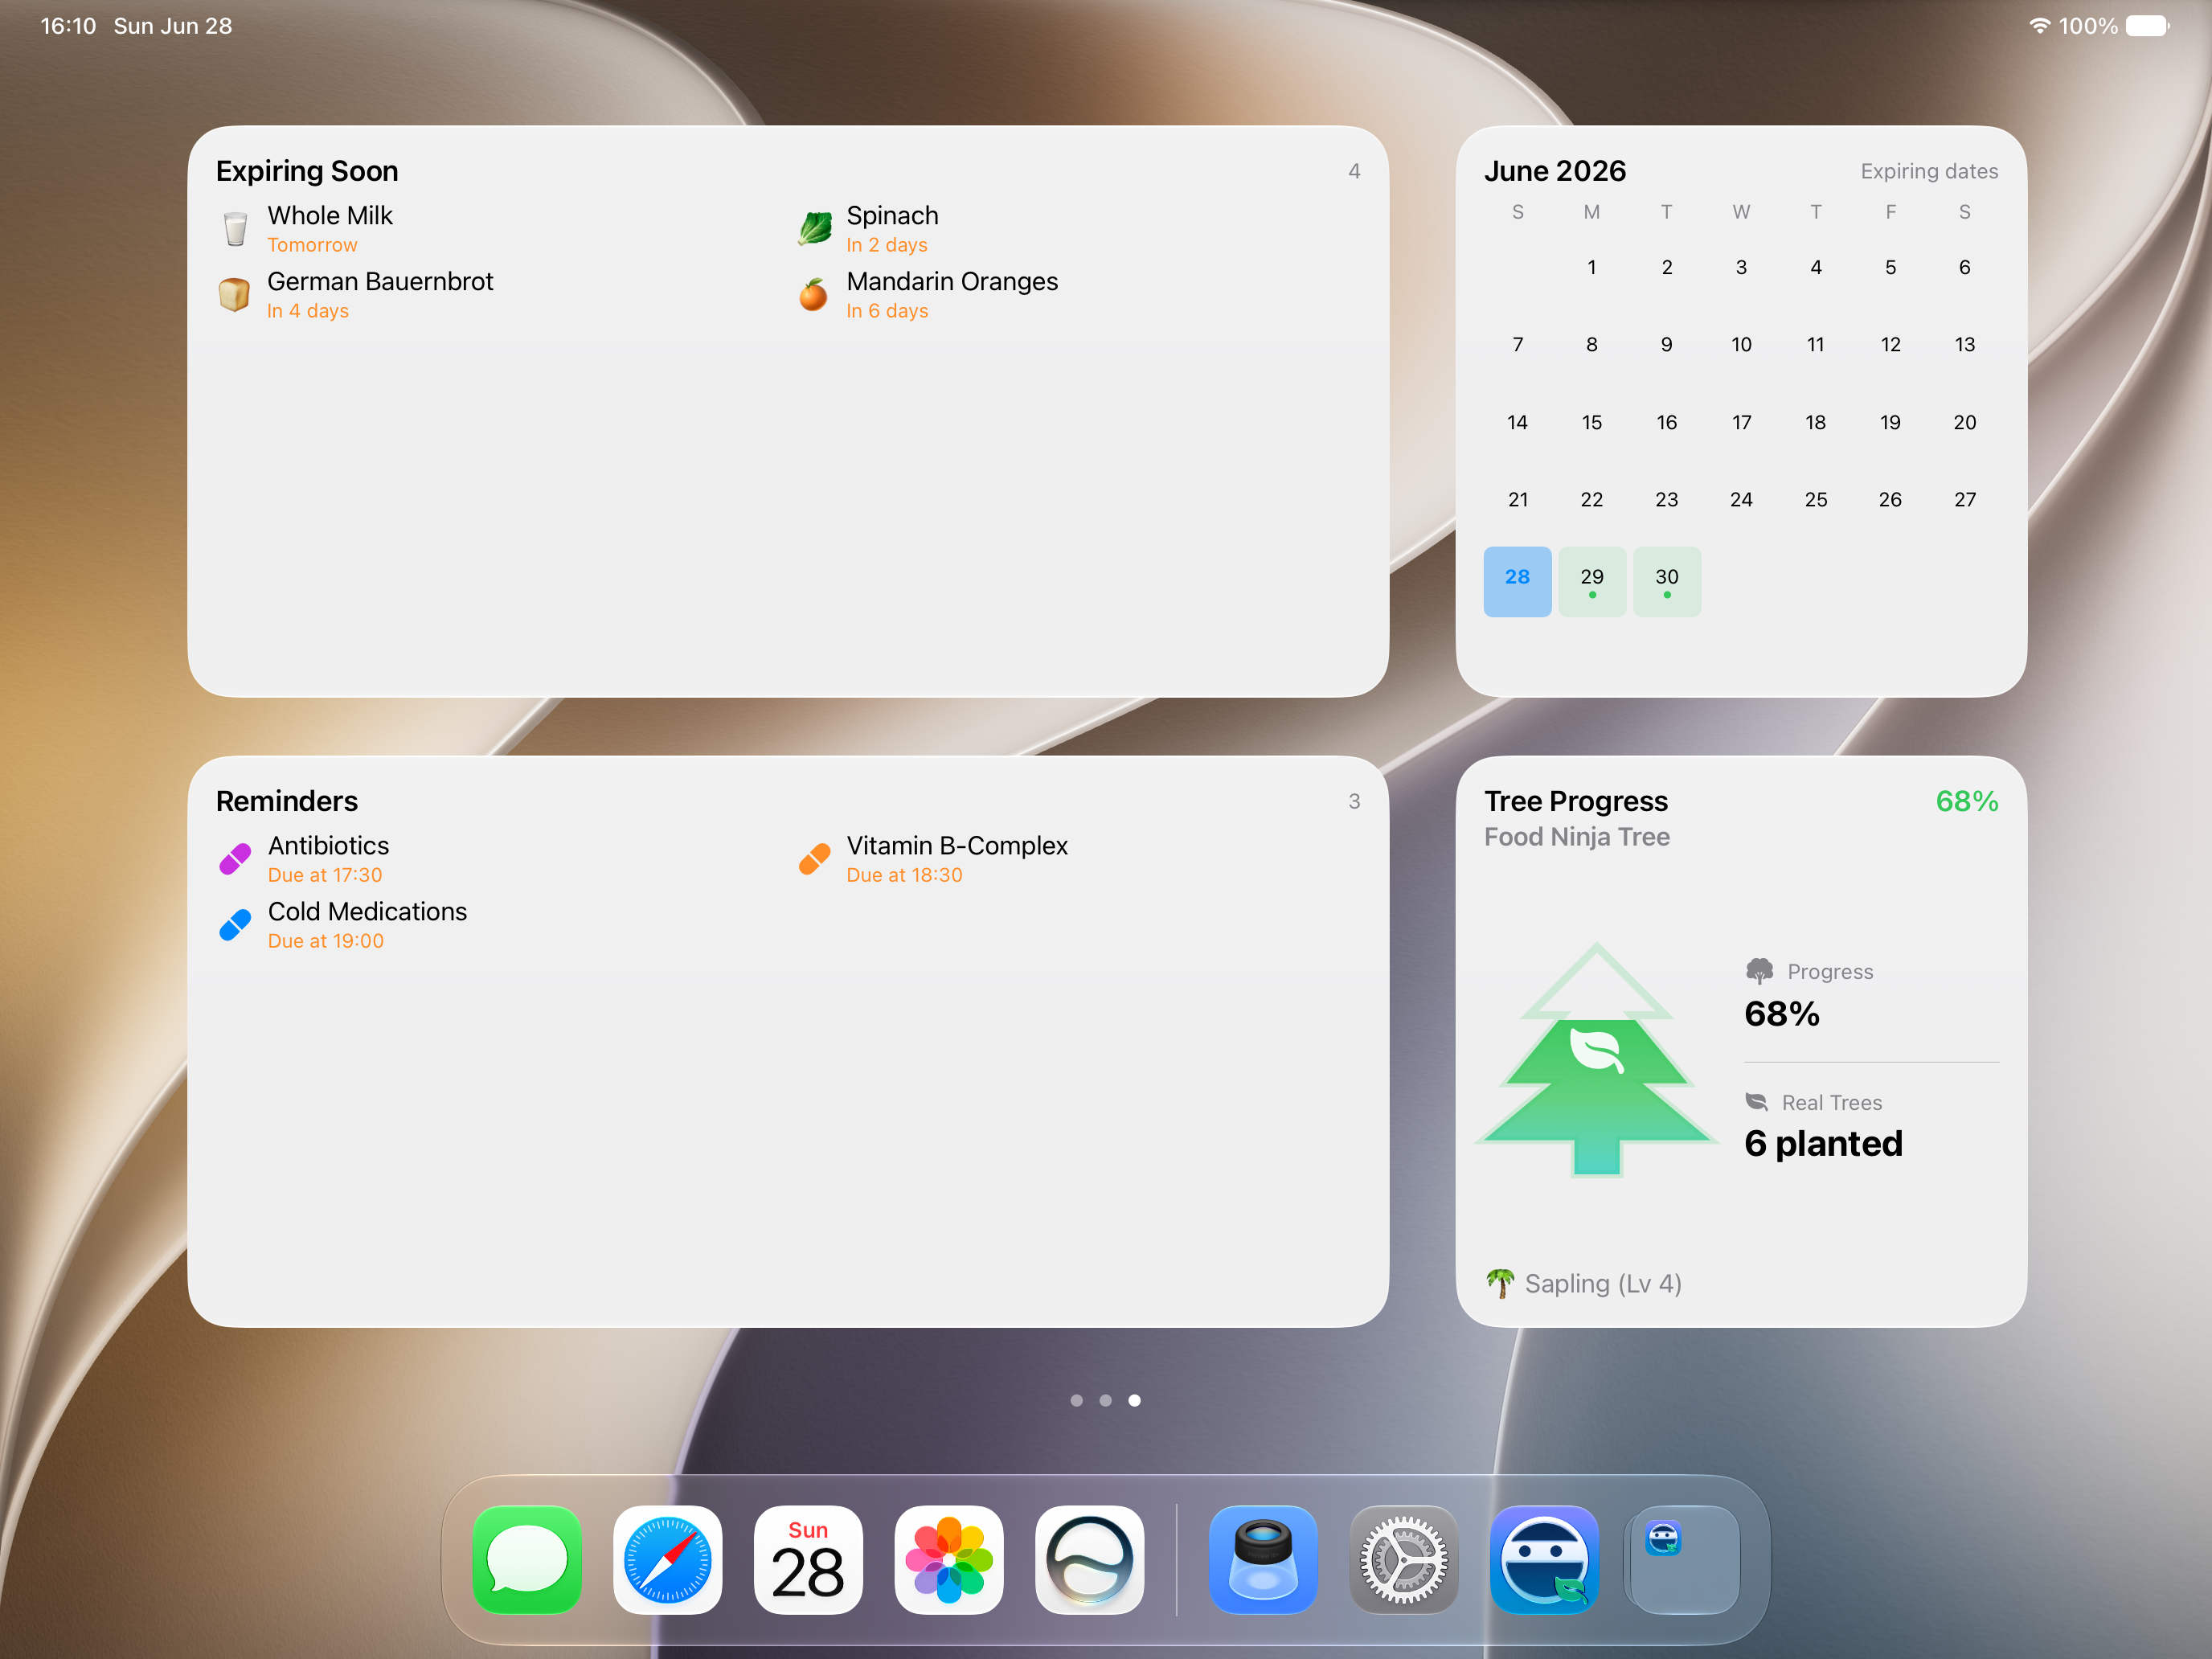
Task: Open Settings gear in dock
Action: point(1404,1559)
